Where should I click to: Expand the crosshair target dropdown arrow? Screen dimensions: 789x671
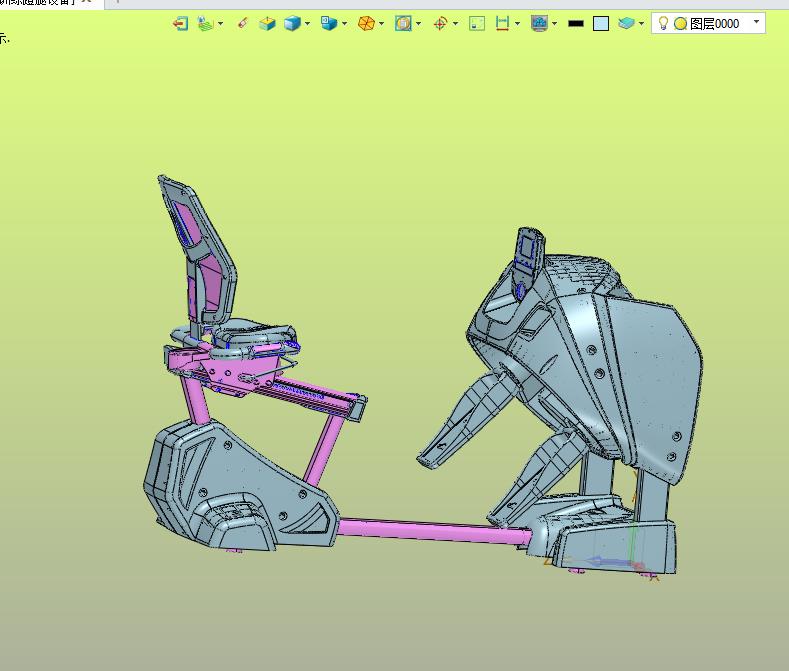pos(455,24)
